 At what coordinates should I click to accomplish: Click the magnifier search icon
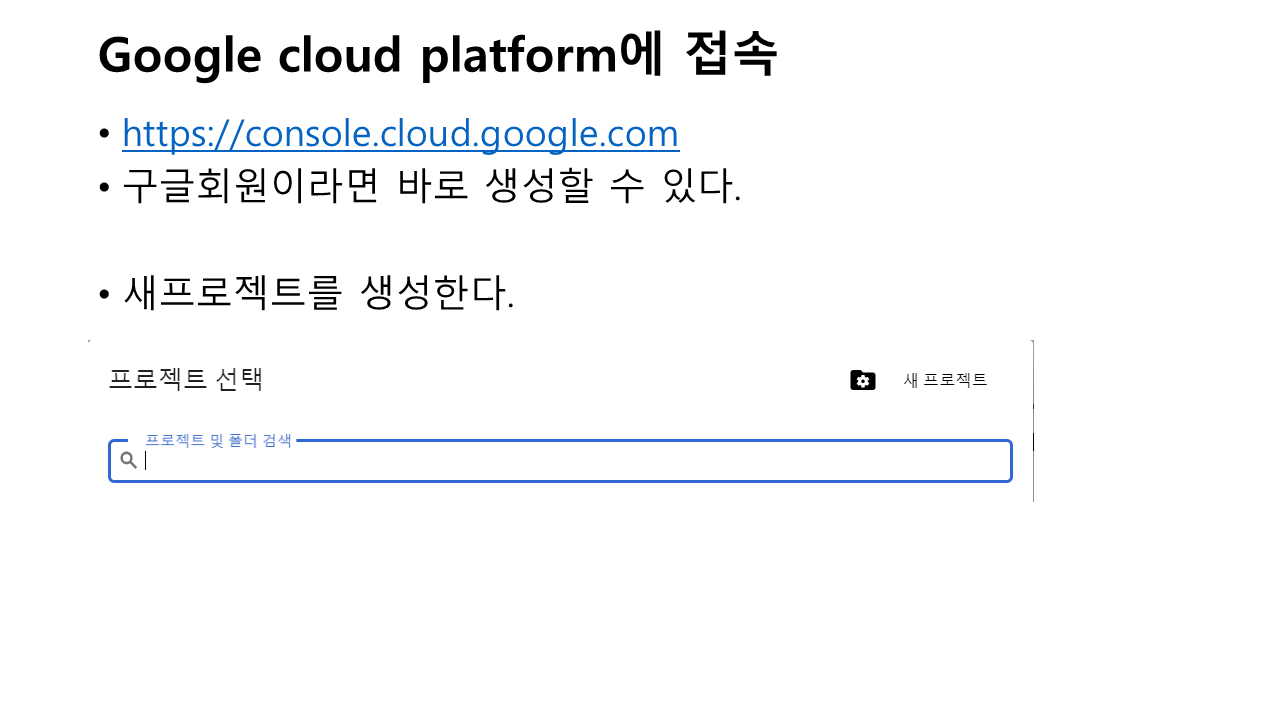[129, 460]
